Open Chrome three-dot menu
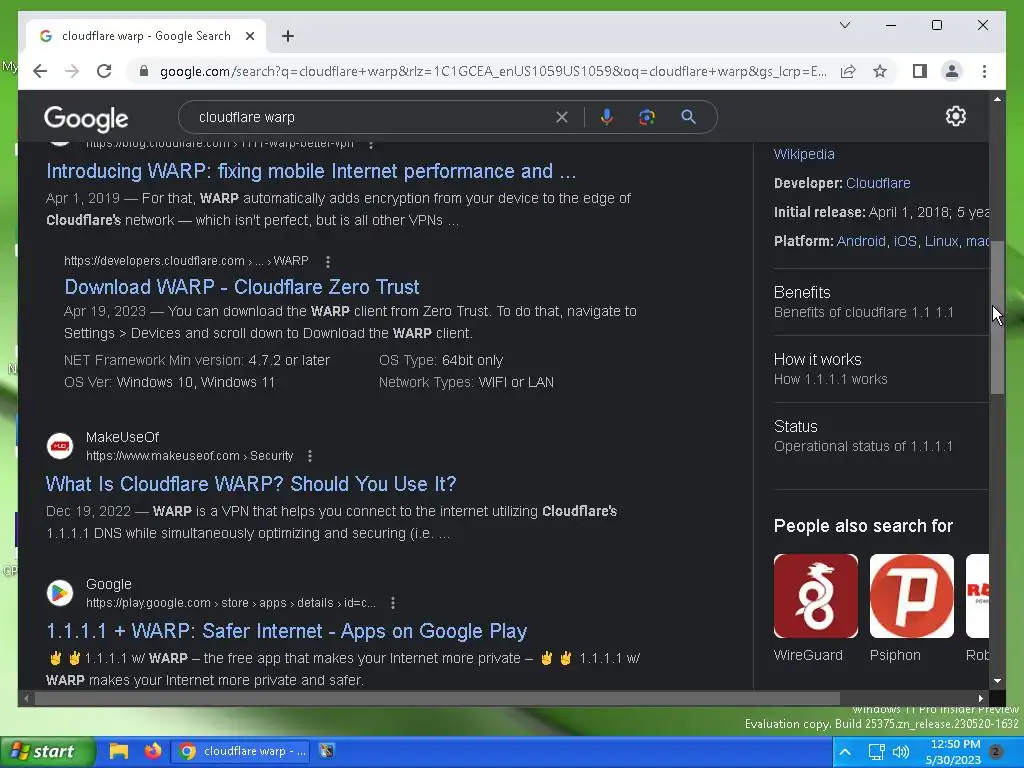This screenshot has width=1024, height=768. coord(984,71)
